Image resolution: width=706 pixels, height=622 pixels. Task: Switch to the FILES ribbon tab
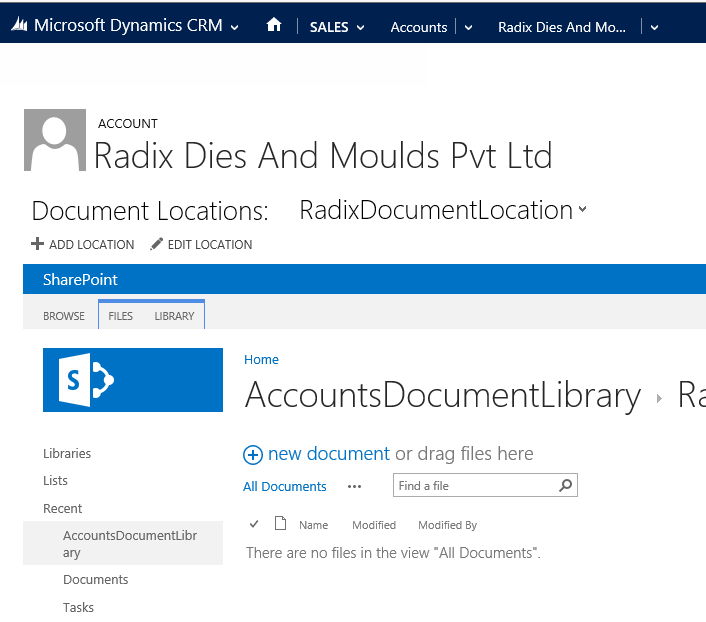[x=120, y=316]
